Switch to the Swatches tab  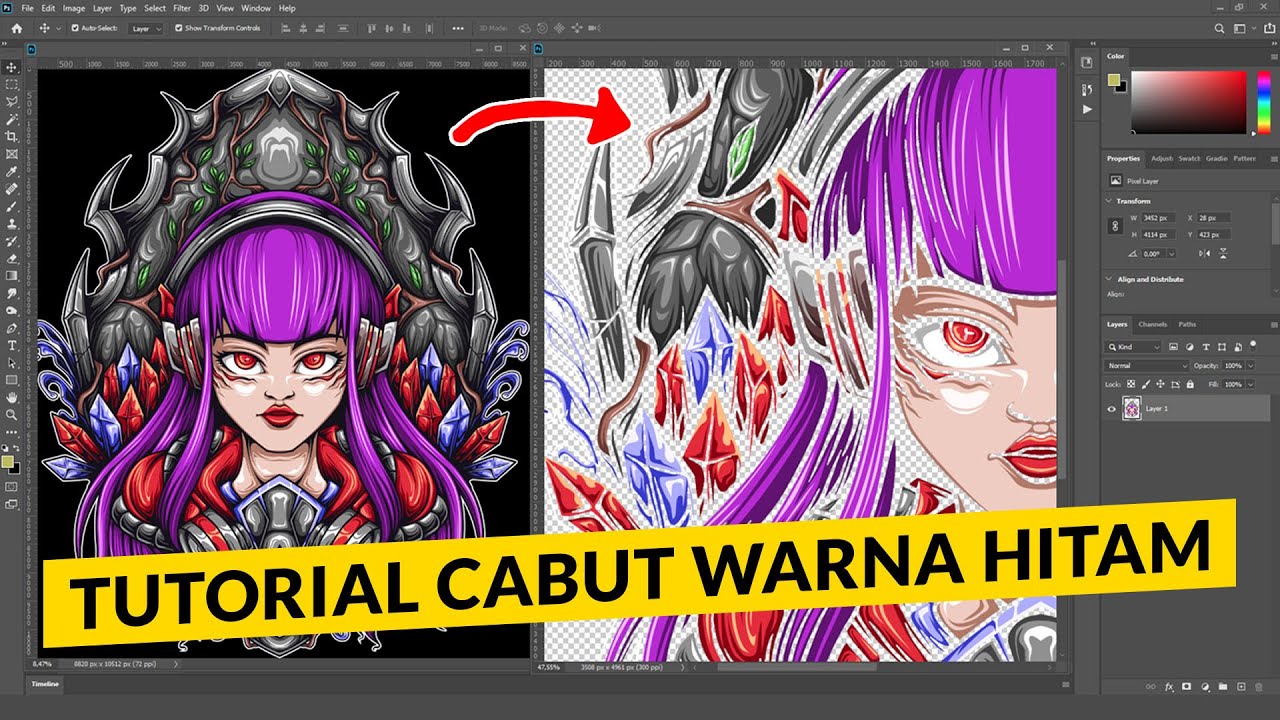click(1189, 158)
